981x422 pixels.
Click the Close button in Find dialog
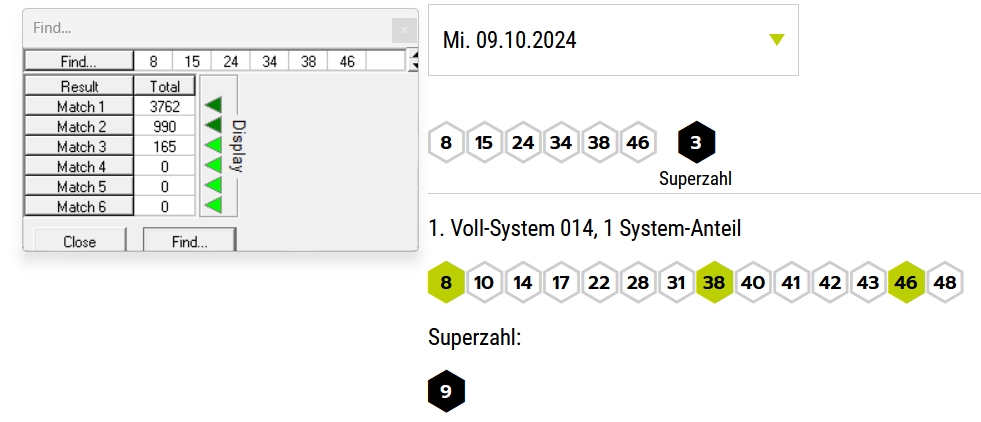[x=79, y=240]
